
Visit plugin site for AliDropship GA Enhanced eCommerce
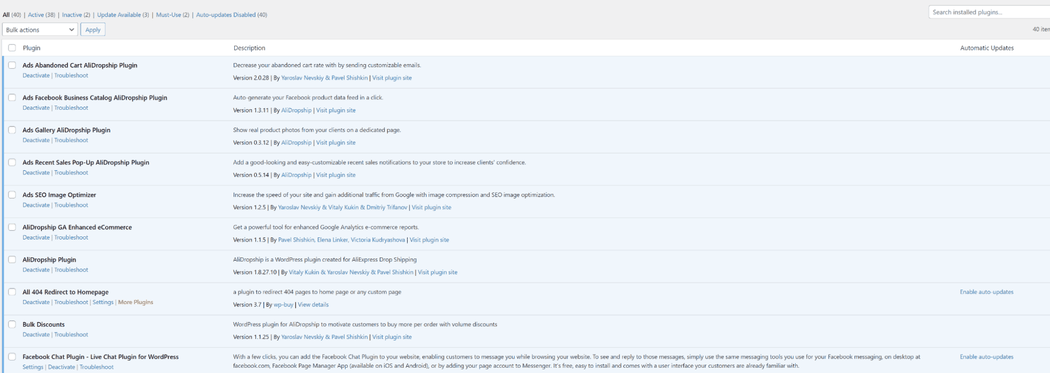429,240
